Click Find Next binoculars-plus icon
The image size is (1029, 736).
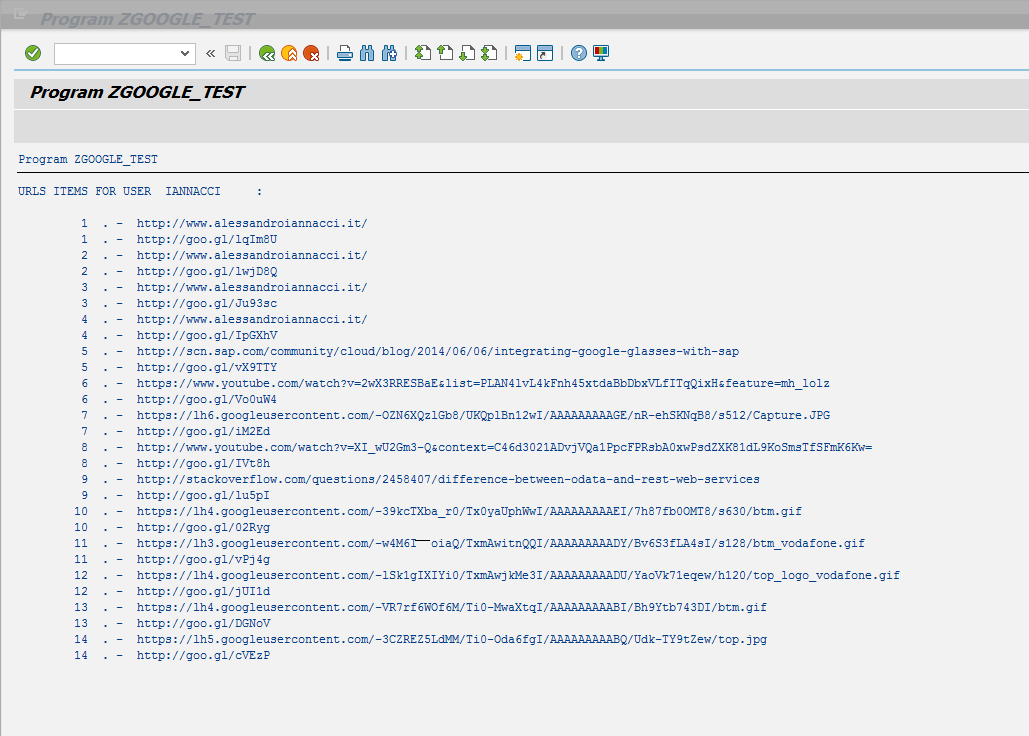pos(389,53)
